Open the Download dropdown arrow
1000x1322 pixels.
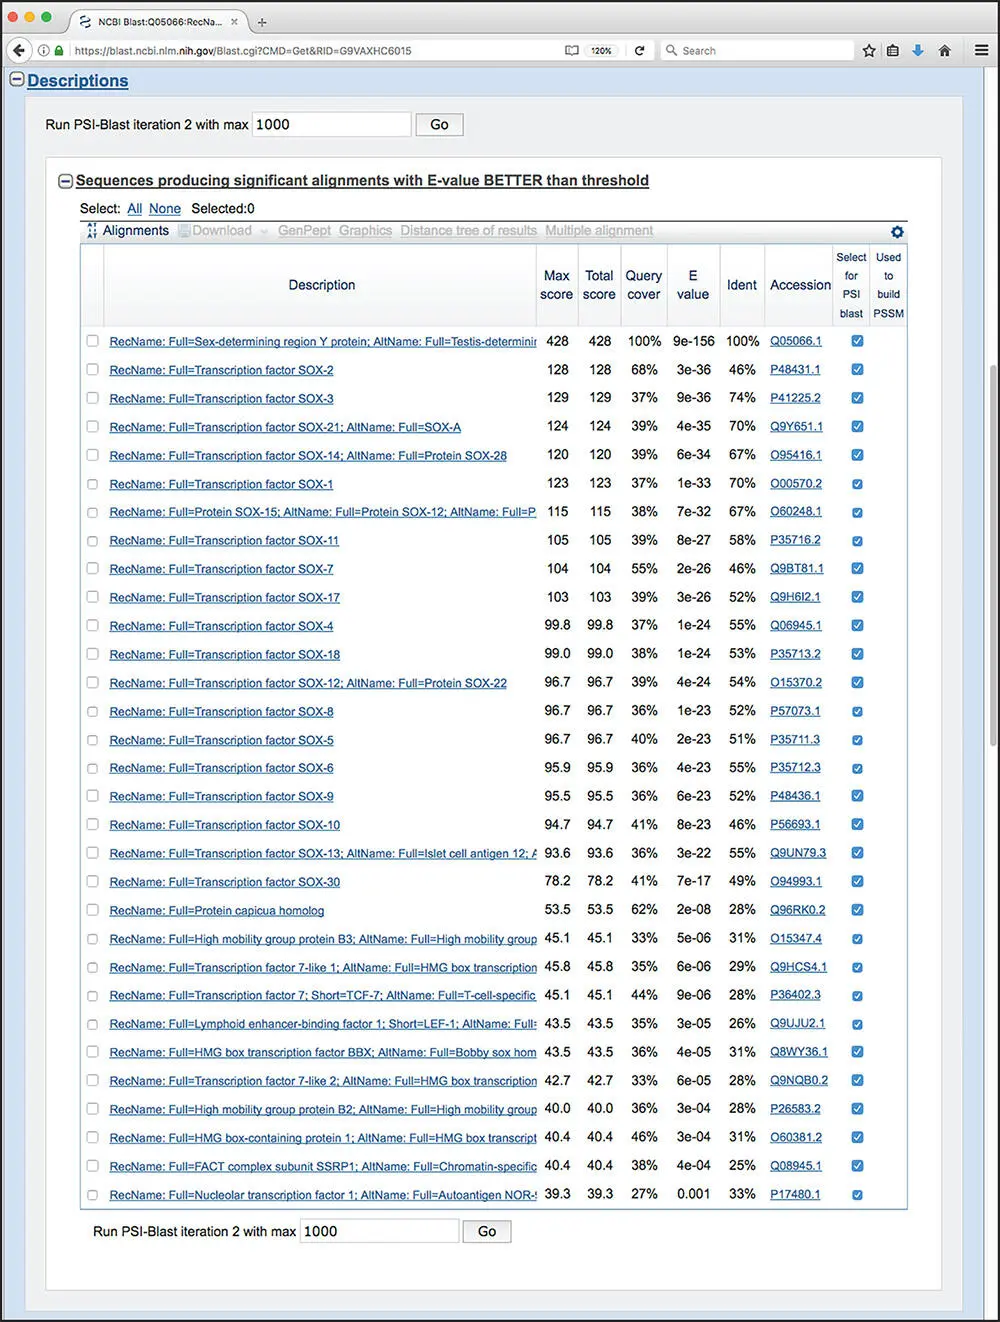(x=264, y=231)
